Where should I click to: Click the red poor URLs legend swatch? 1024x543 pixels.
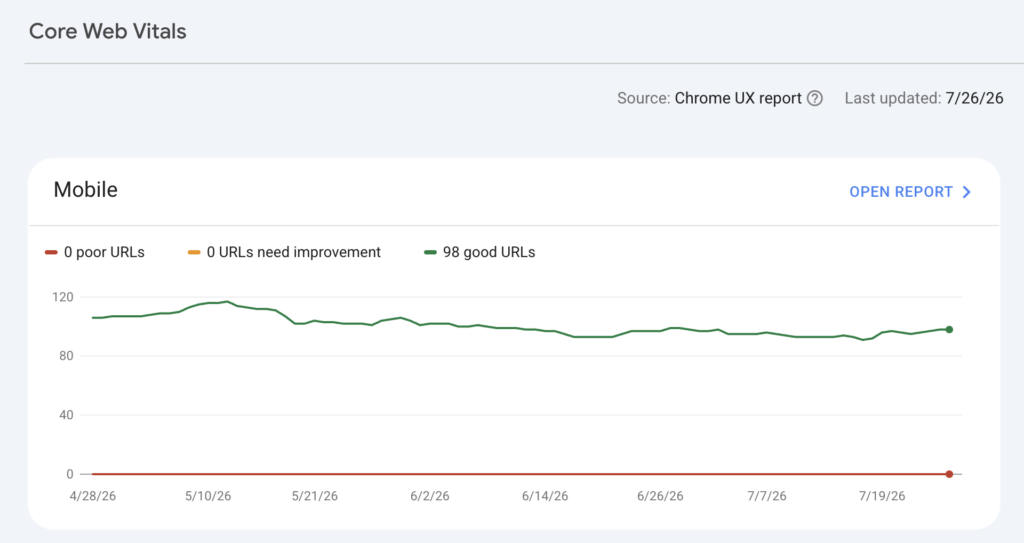click(x=51, y=252)
